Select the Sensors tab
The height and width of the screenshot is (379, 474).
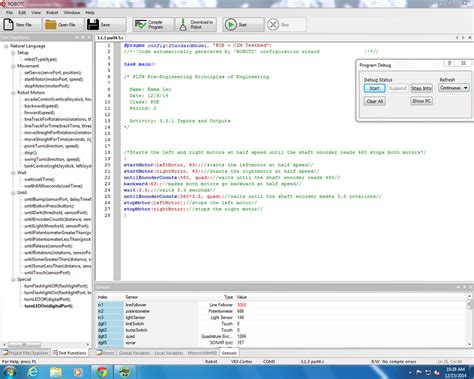tap(229, 353)
